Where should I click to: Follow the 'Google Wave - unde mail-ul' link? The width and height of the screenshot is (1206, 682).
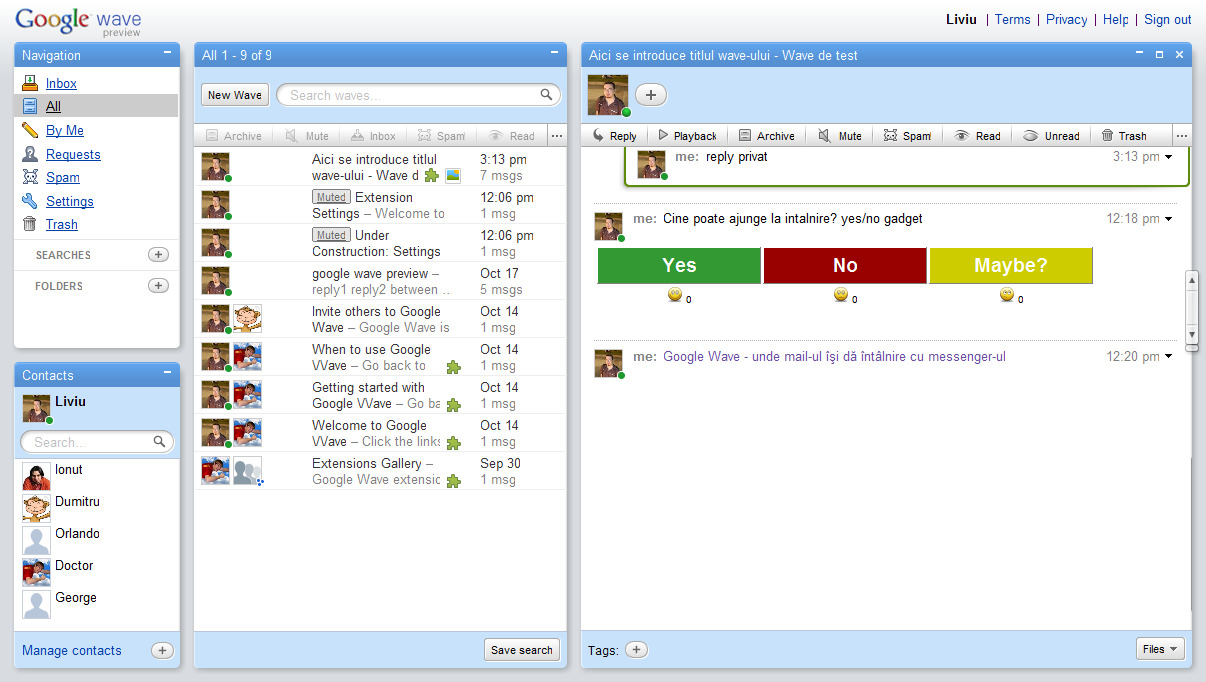click(x=834, y=357)
